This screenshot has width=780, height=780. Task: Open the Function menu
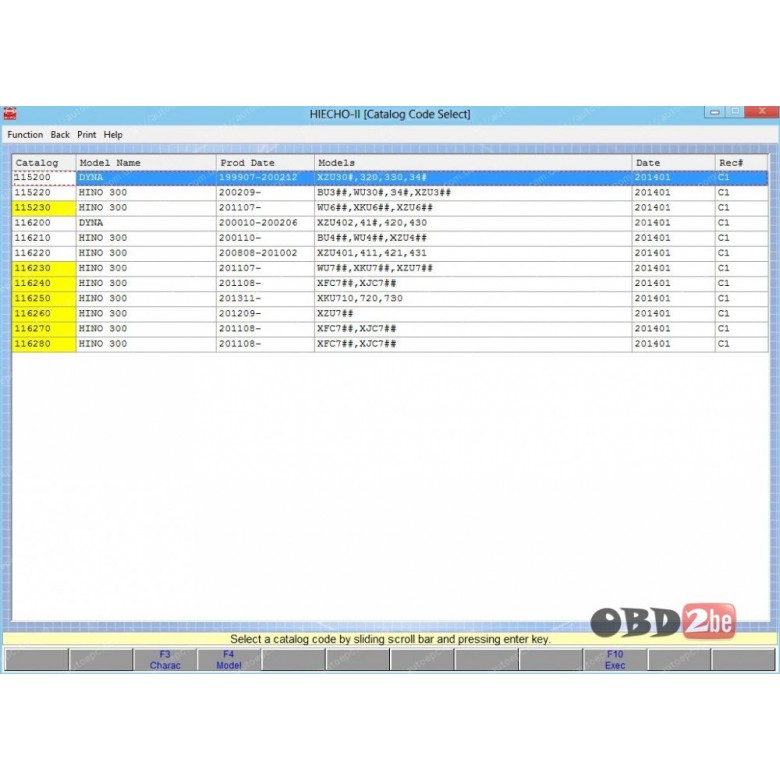coord(25,135)
